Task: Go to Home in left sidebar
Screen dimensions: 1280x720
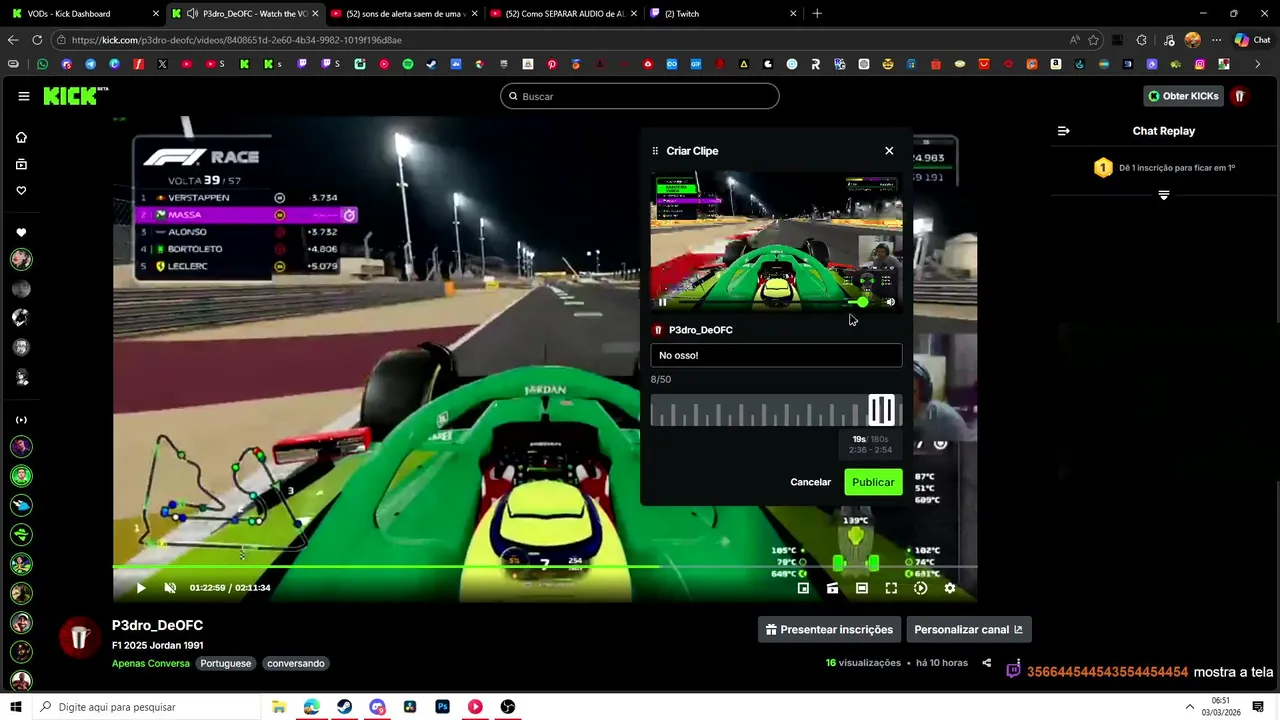Action: [x=21, y=137]
